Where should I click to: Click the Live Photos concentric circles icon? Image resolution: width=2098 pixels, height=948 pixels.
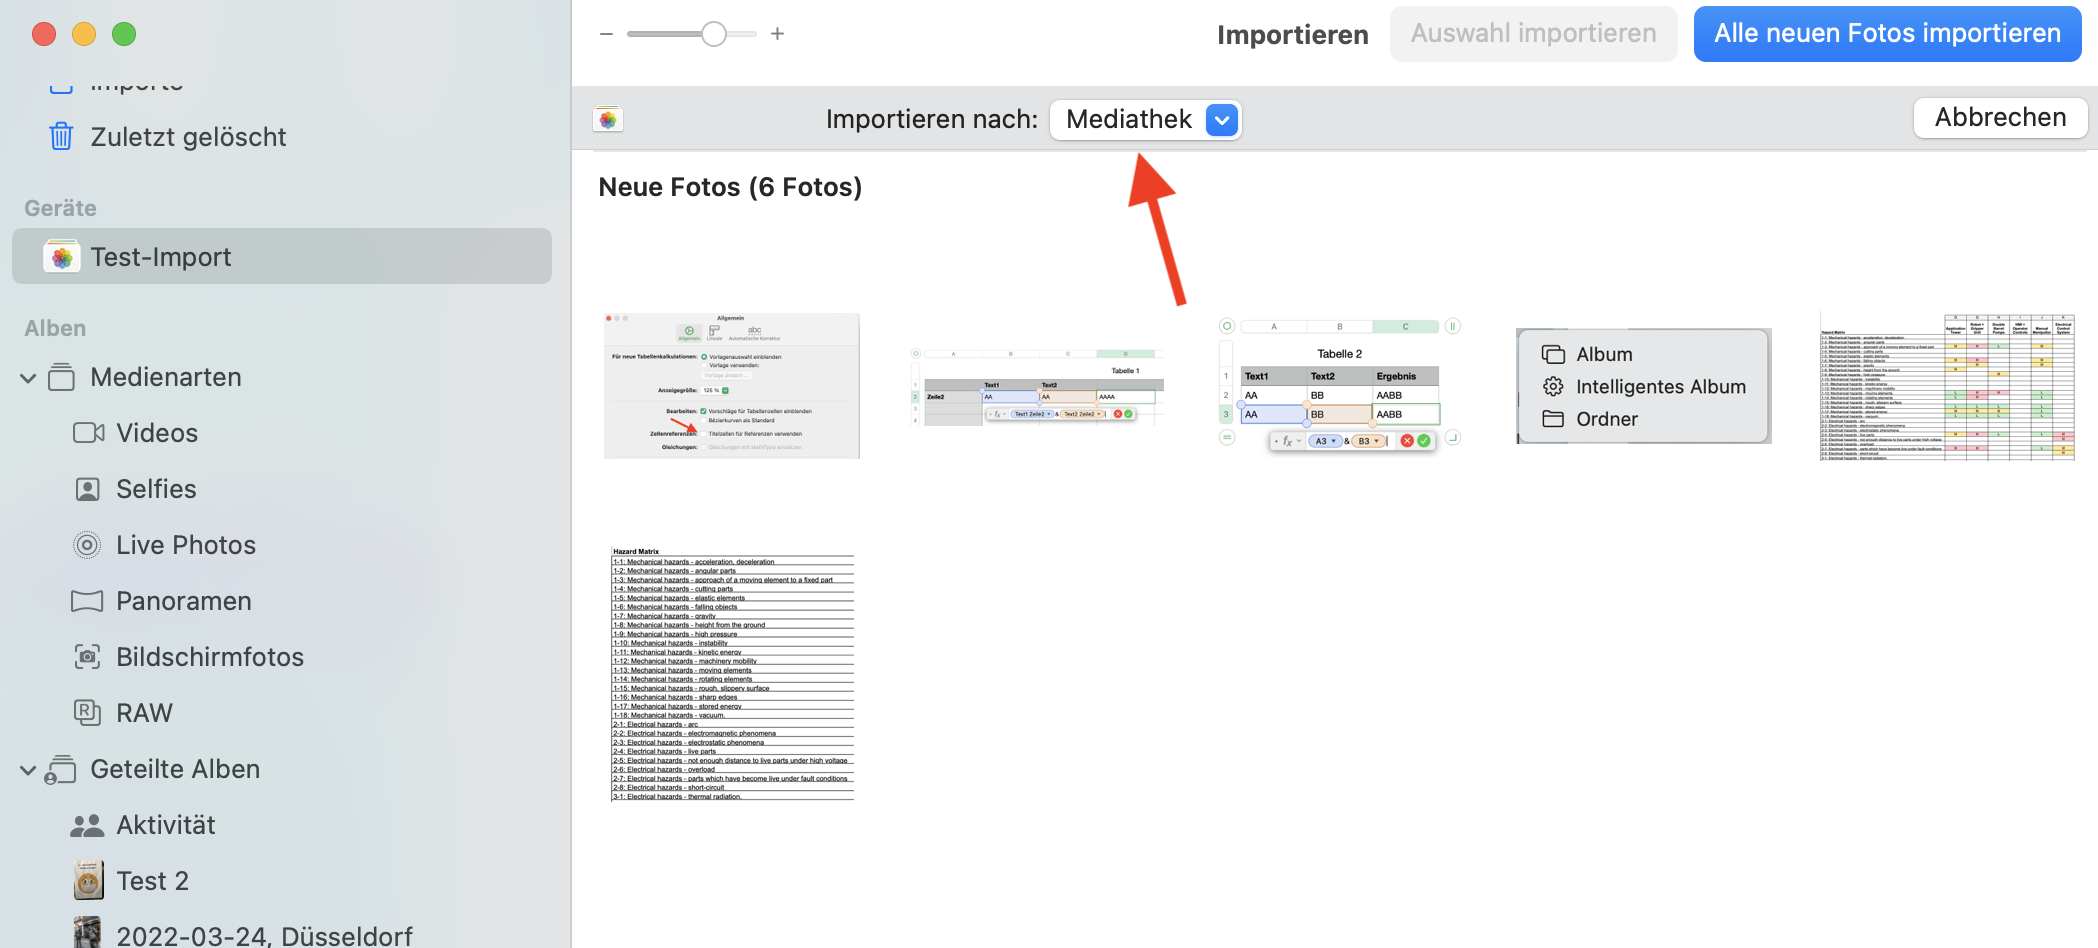[x=88, y=545]
